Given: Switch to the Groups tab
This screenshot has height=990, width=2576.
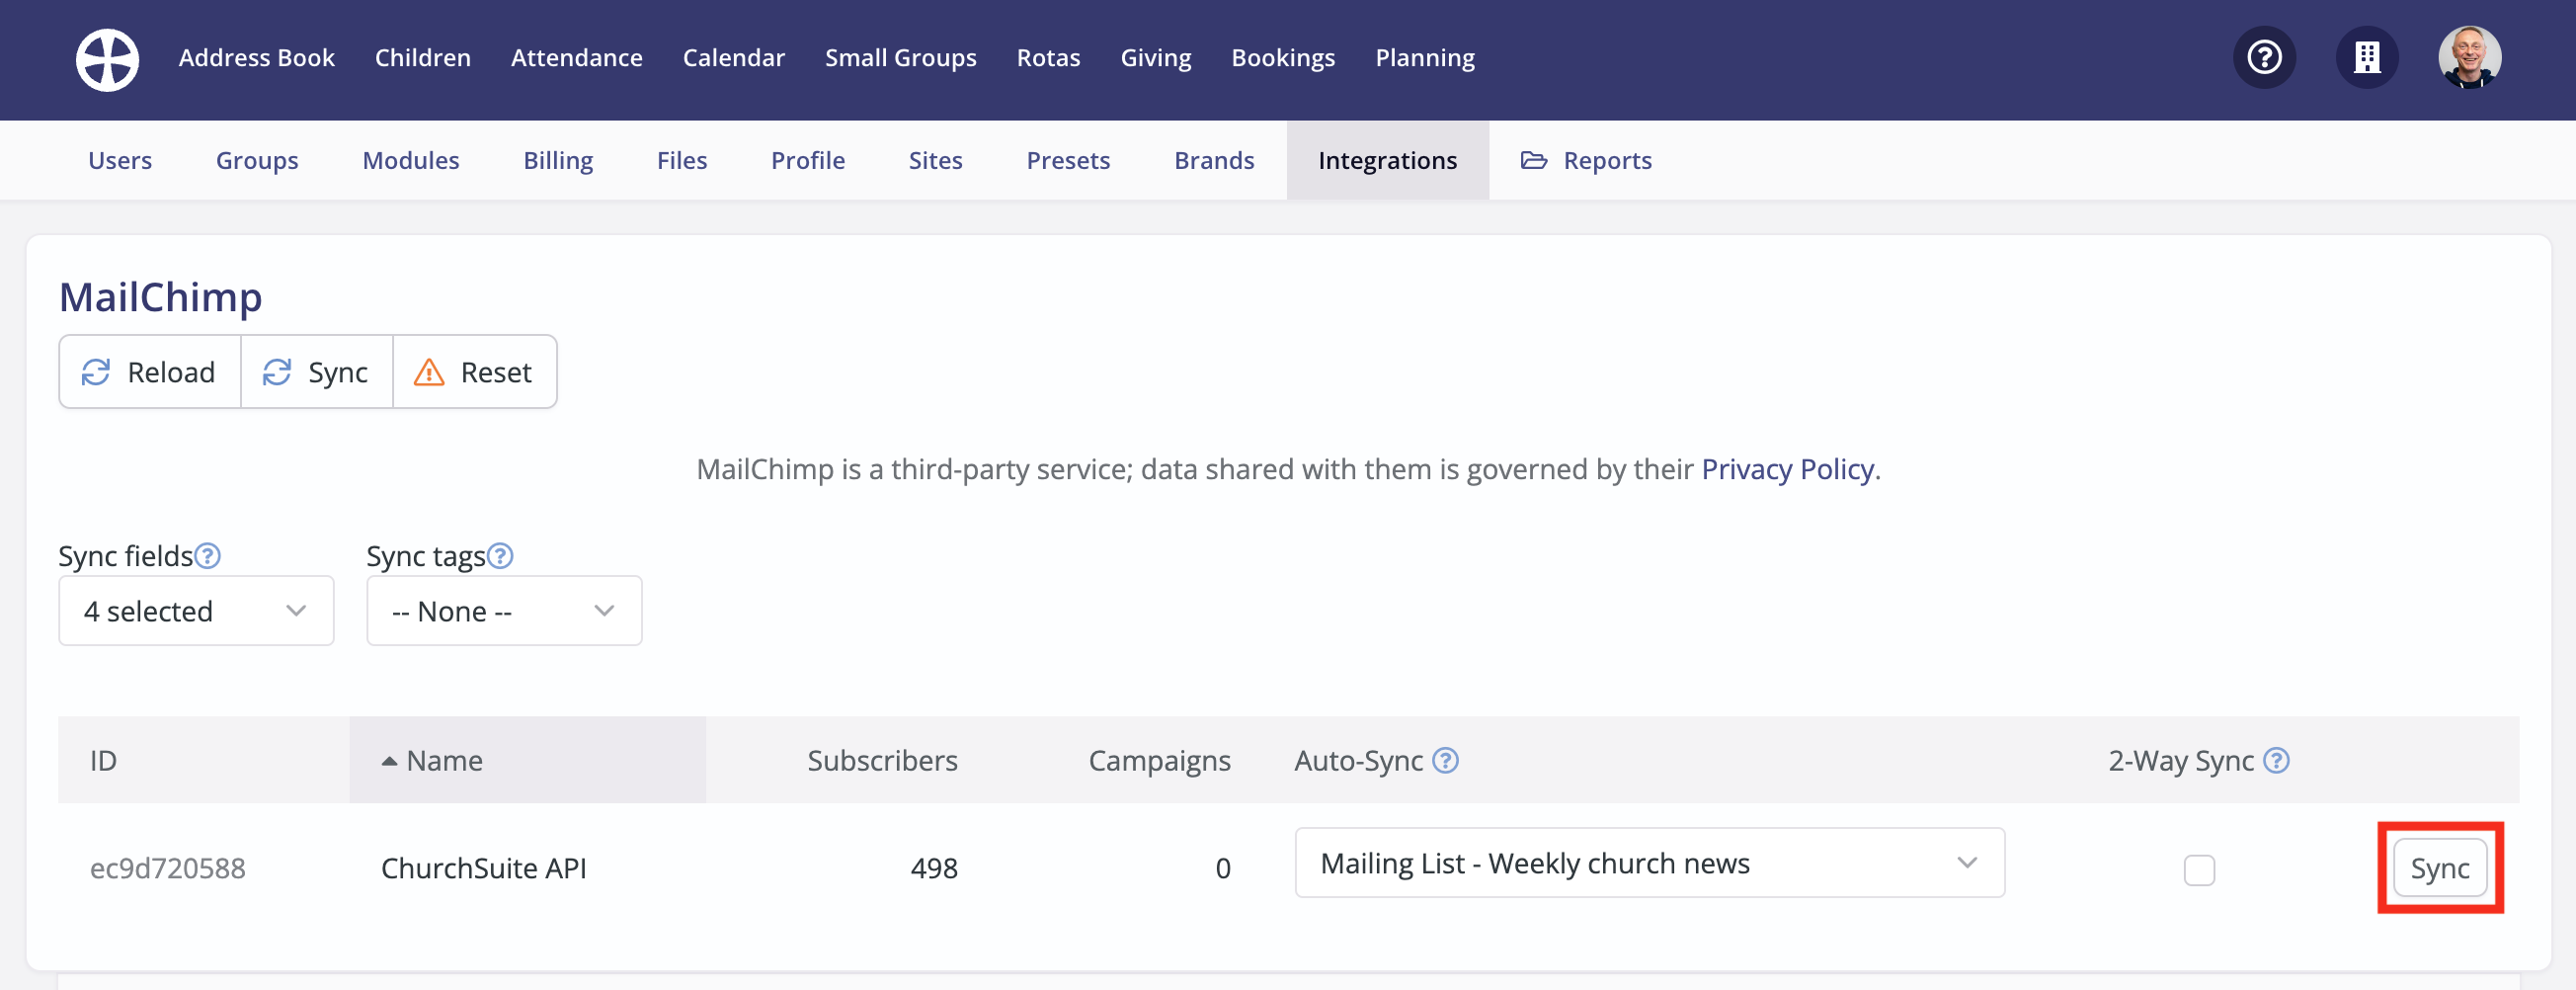Looking at the screenshot, I should click(x=257, y=160).
